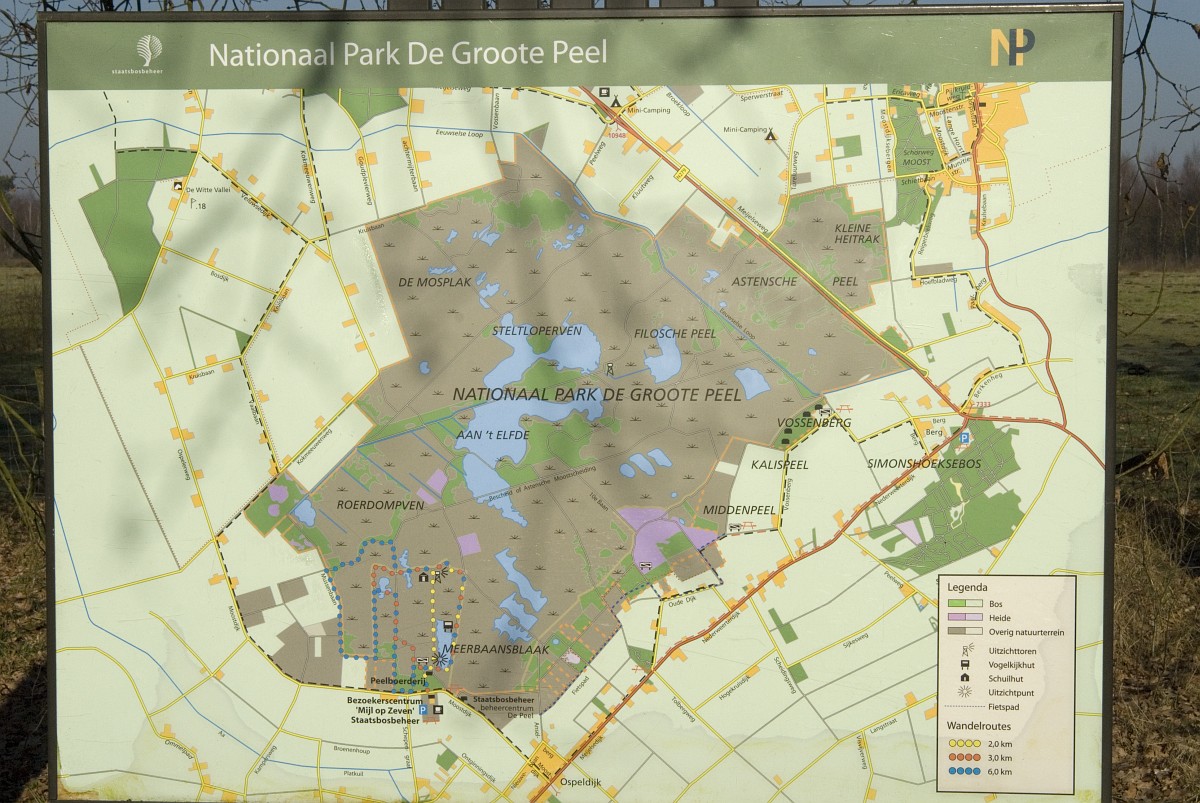The height and width of the screenshot is (803, 1200).
Task: Click the Uitzichtpunt star symbol in the legend
Action: (x=963, y=691)
